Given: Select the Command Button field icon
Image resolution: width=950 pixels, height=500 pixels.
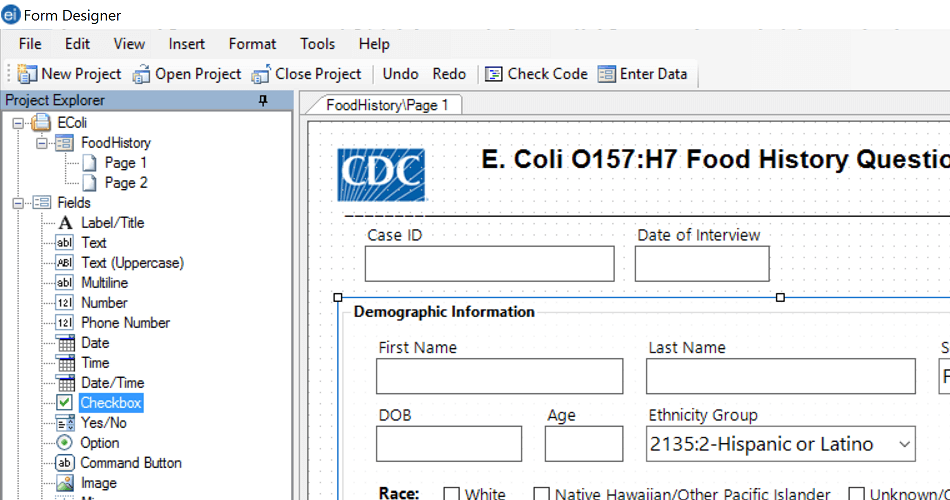Looking at the screenshot, I should click(x=65, y=463).
